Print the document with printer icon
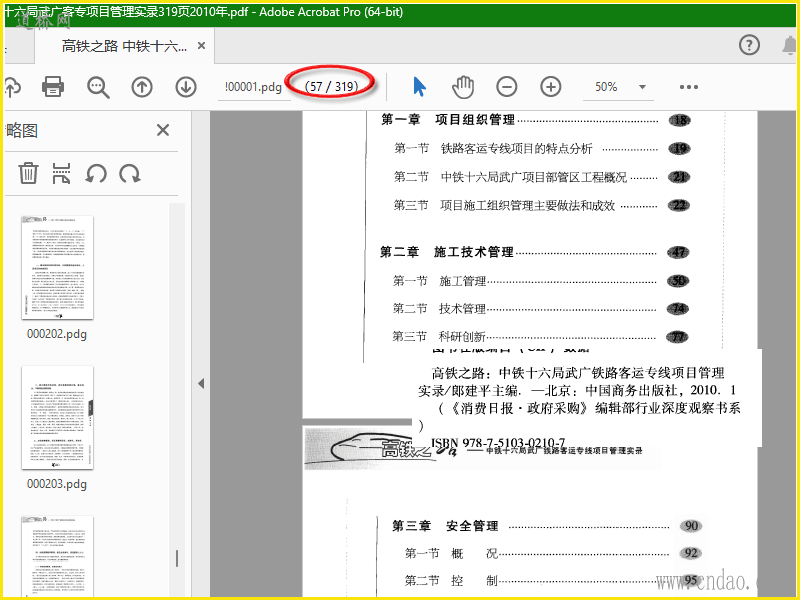 (x=53, y=87)
